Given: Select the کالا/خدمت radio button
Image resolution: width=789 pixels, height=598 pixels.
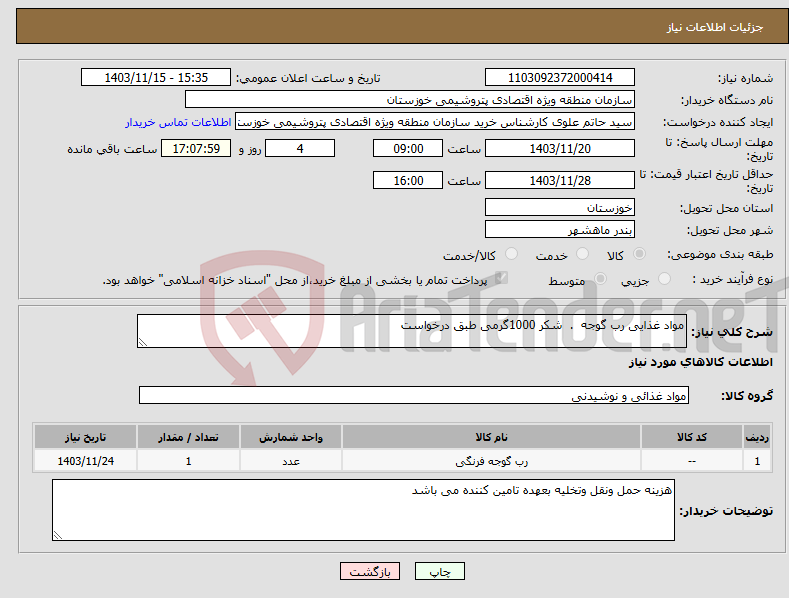Looking at the screenshot, I should coord(511,254).
